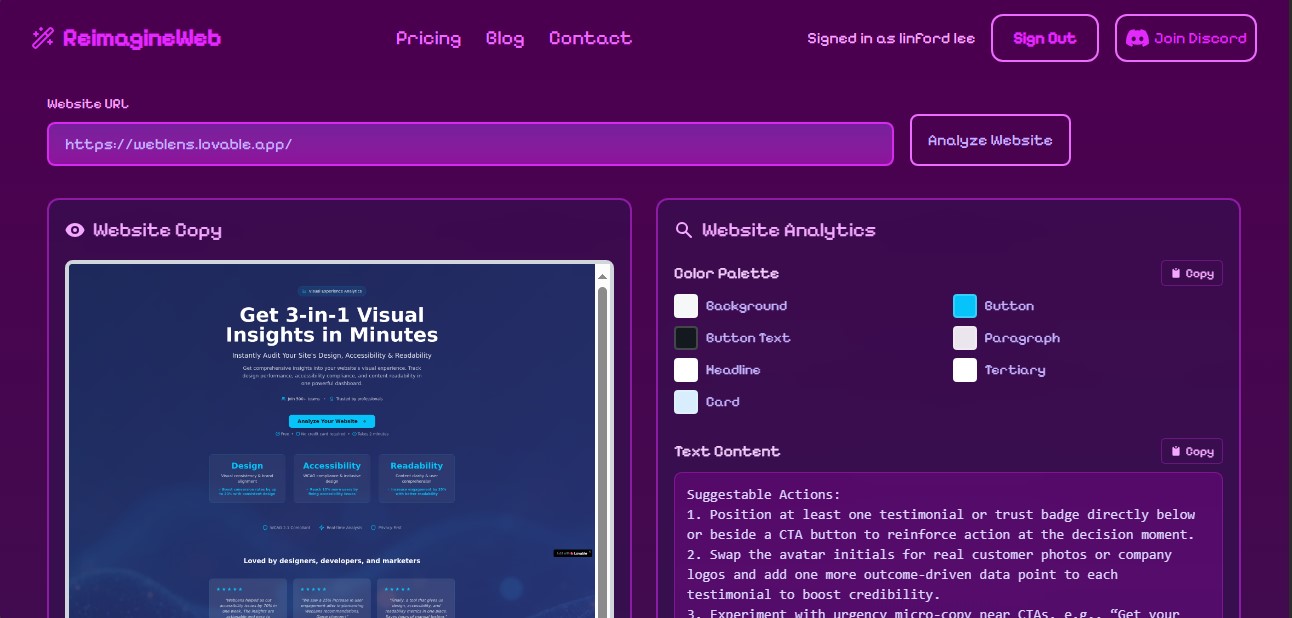Open the Contact page

point(590,38)
